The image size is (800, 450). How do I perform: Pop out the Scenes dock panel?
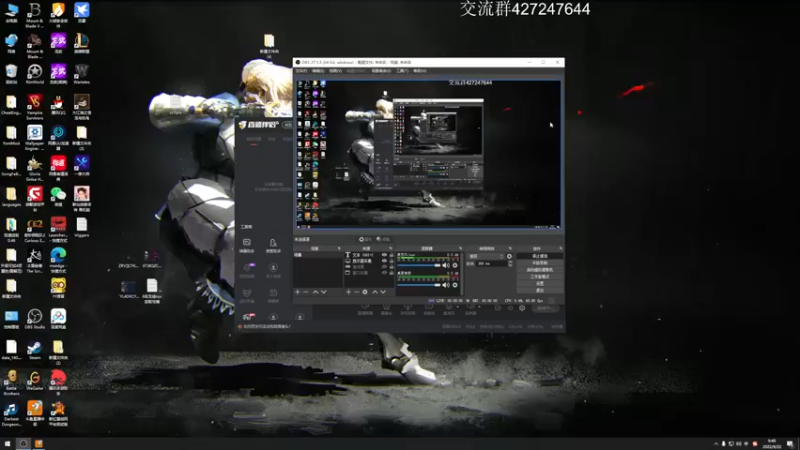[x=339, y=248]
